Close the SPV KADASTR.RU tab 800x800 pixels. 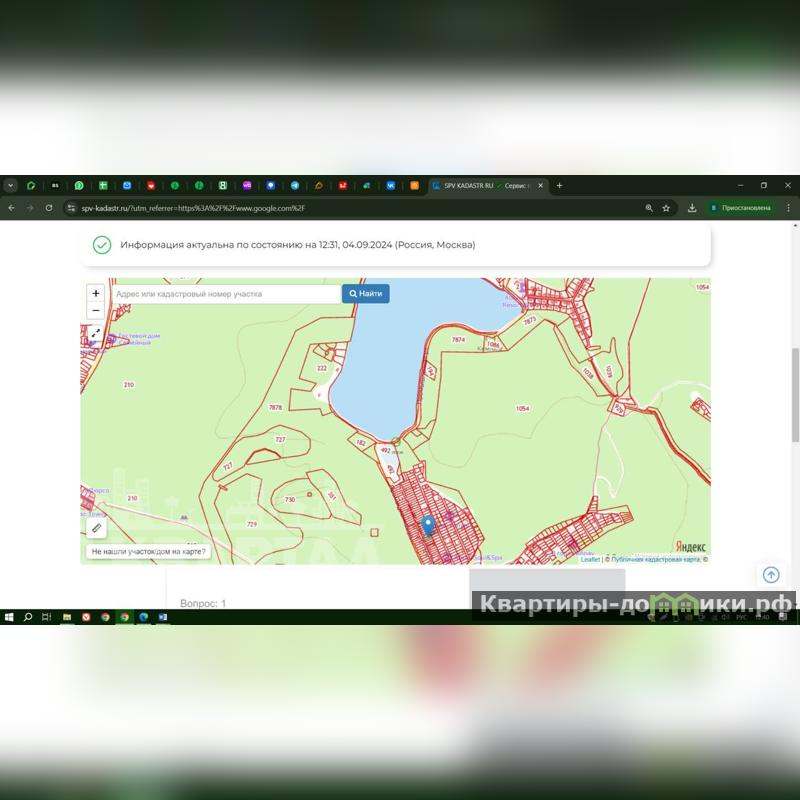(x=541, y=185)
